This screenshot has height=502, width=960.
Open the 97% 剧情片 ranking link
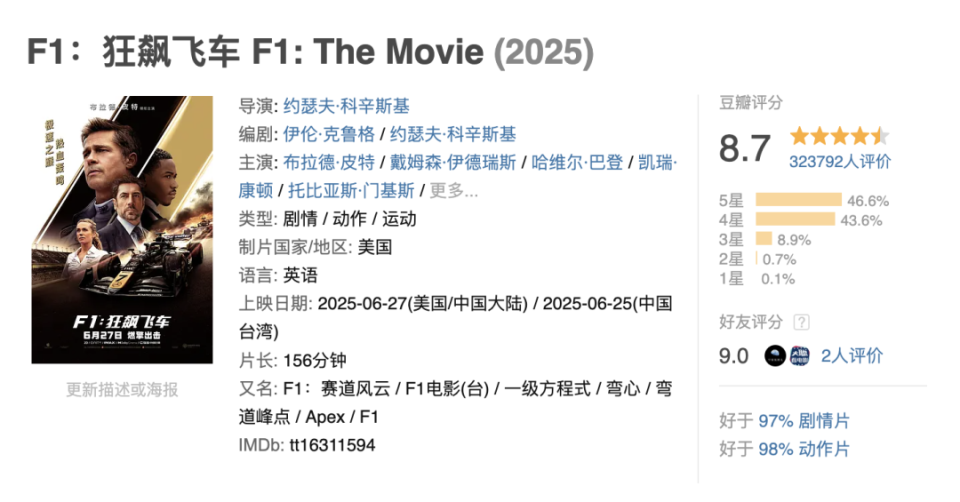click(804, 421)
